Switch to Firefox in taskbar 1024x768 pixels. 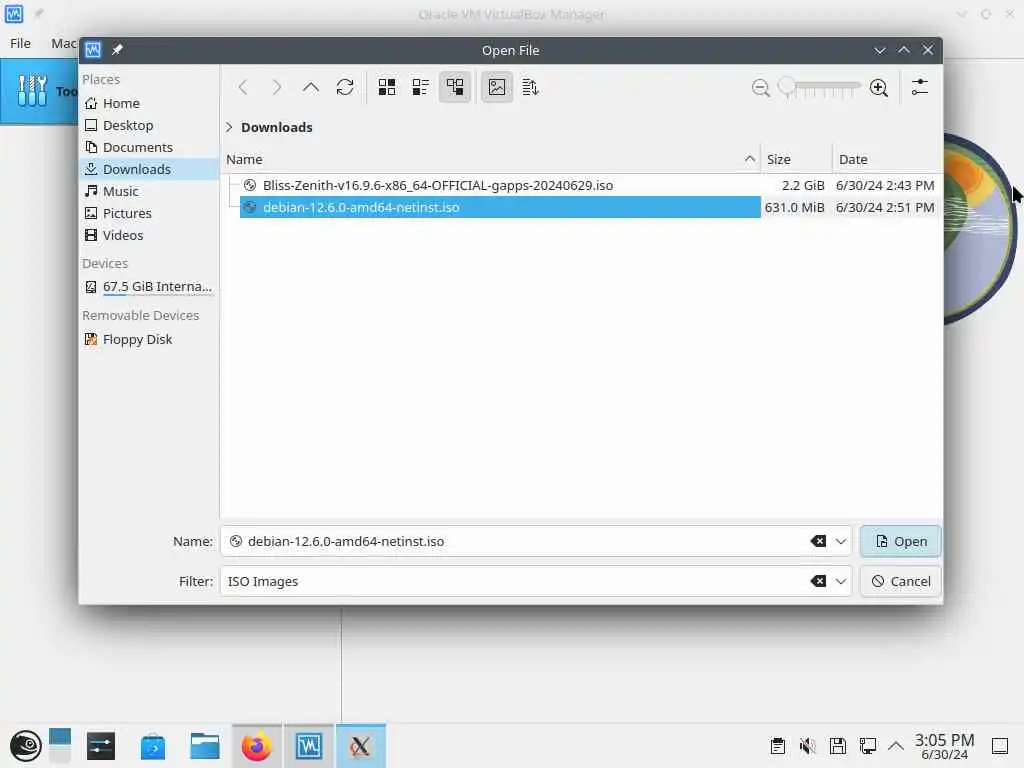click(x=257, y=746)
